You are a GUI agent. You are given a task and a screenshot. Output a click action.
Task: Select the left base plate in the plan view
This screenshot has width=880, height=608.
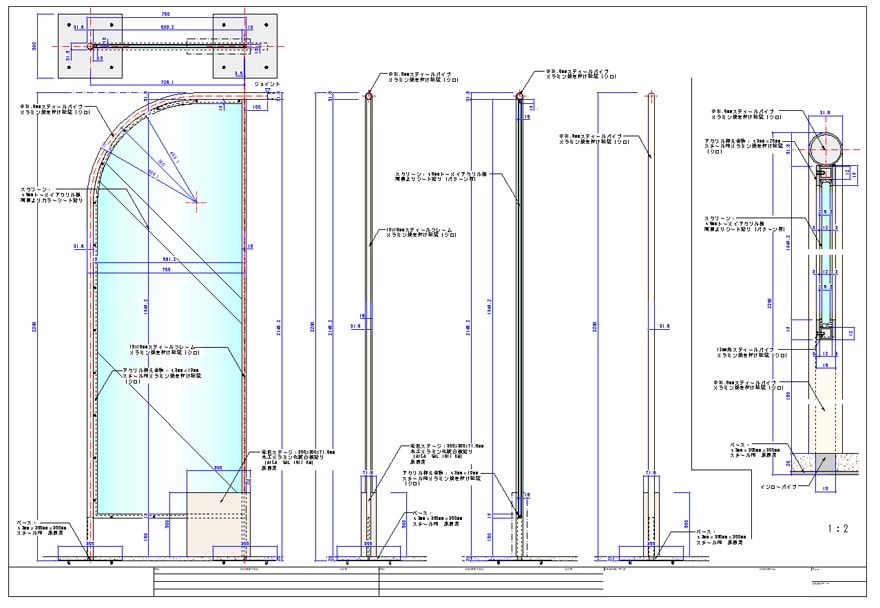tap(90, 46)
